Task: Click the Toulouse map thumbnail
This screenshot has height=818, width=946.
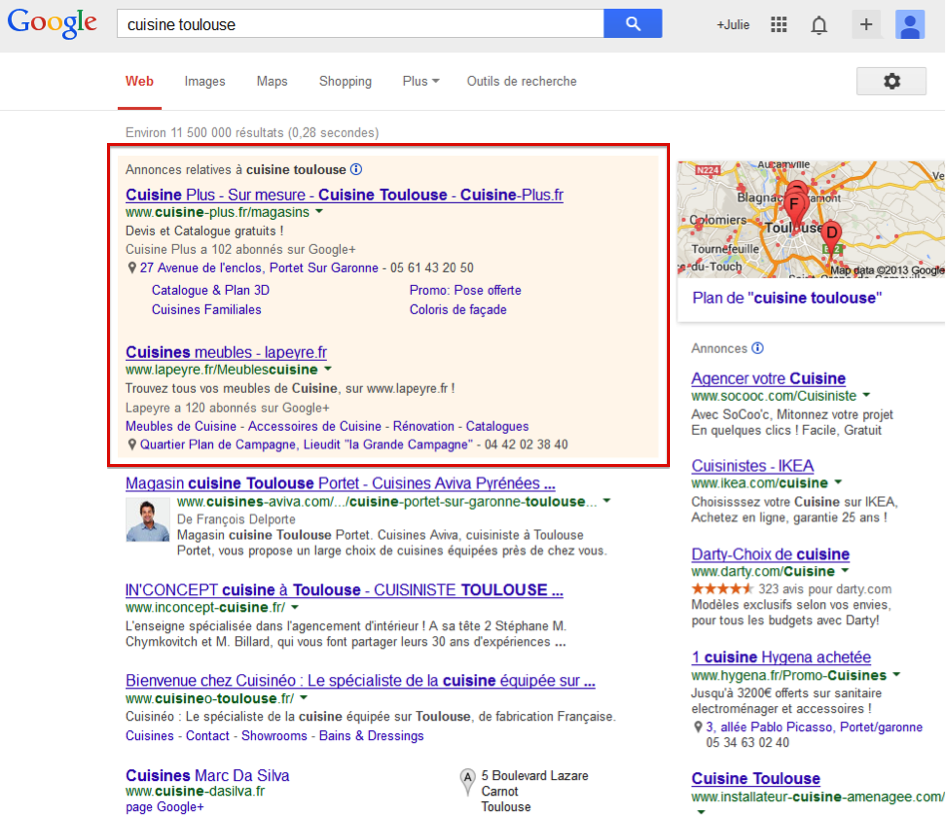Action: 811,219
